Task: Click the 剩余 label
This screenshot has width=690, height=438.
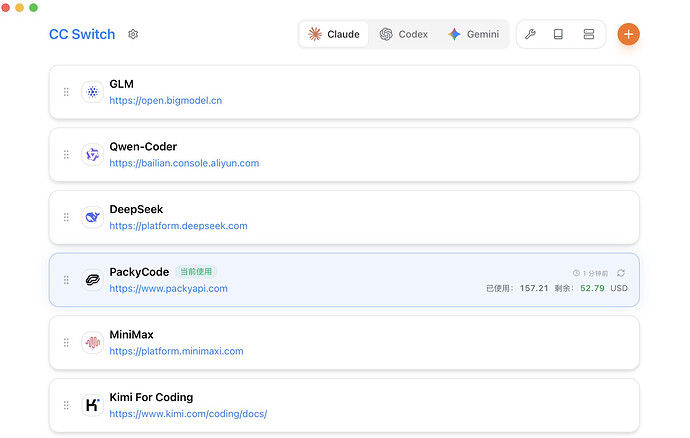Action: [564, 288]
